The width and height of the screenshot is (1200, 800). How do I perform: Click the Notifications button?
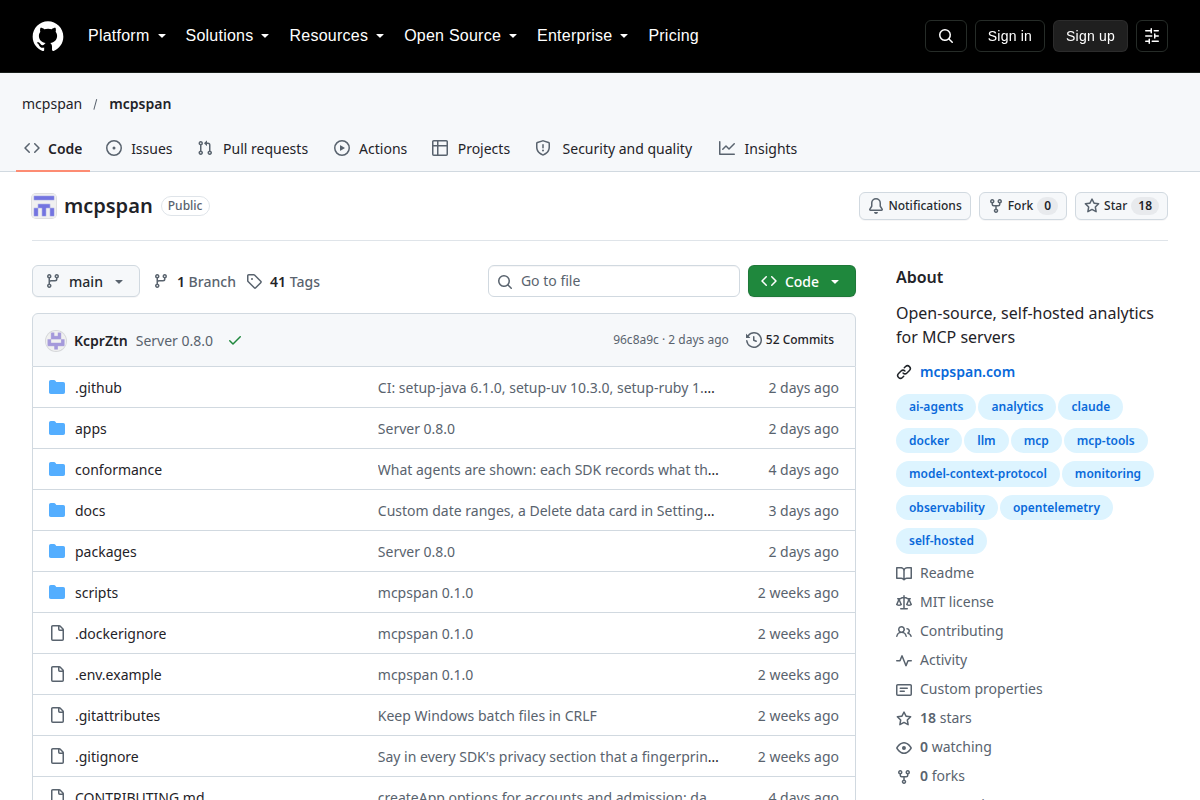pyautogui.click(x=915, y=206)
